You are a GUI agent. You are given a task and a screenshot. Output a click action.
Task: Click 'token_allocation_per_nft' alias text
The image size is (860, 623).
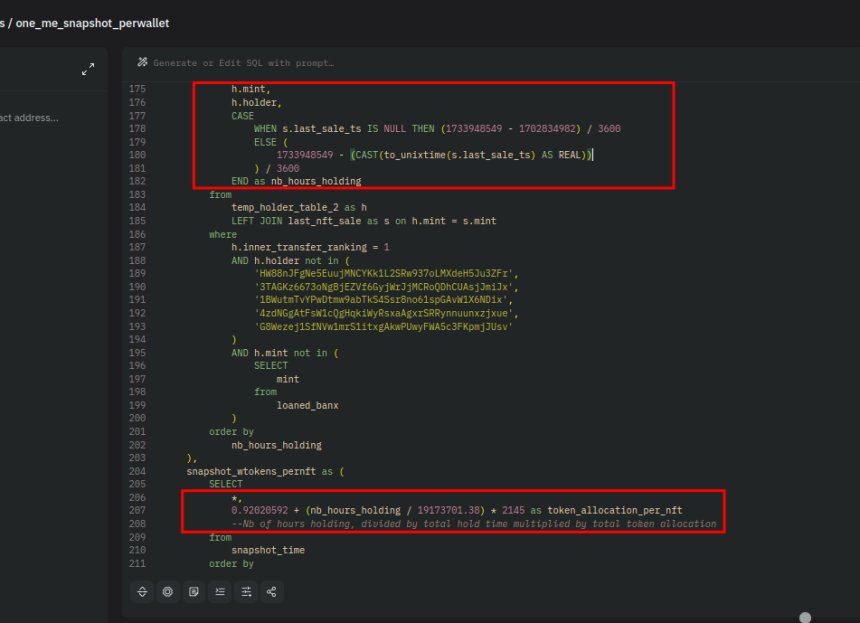point(614,511)
